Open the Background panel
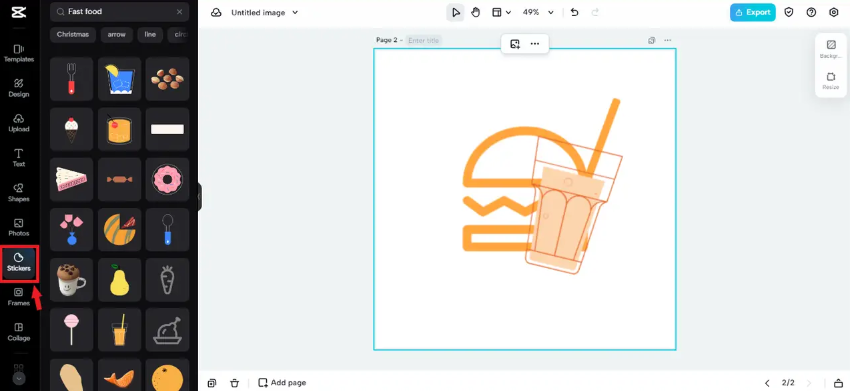 [x=830, y=49]
